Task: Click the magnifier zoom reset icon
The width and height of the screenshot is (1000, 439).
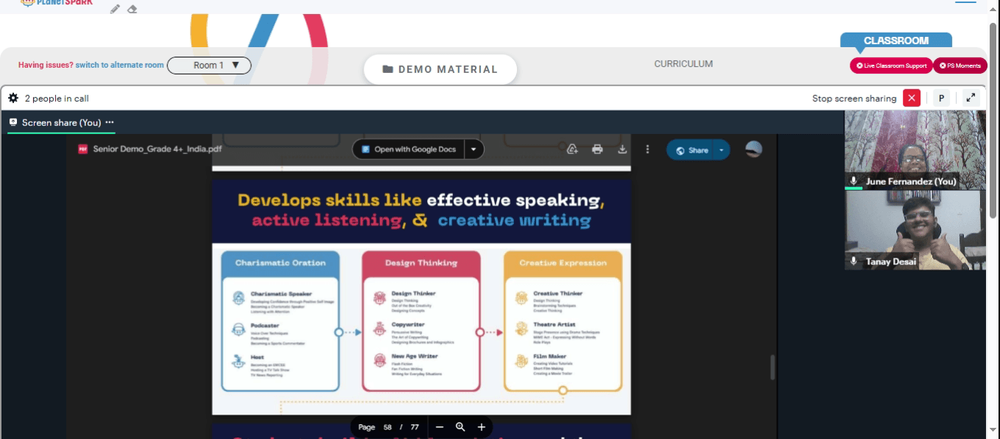Action: point(460,427)
